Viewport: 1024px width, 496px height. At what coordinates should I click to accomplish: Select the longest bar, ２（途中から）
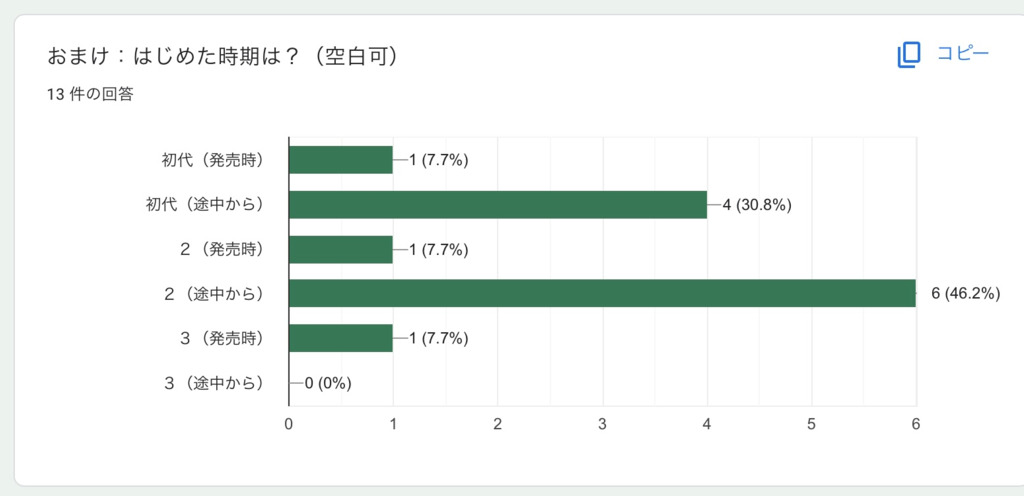pyautogui.click(x=602, y=293)
